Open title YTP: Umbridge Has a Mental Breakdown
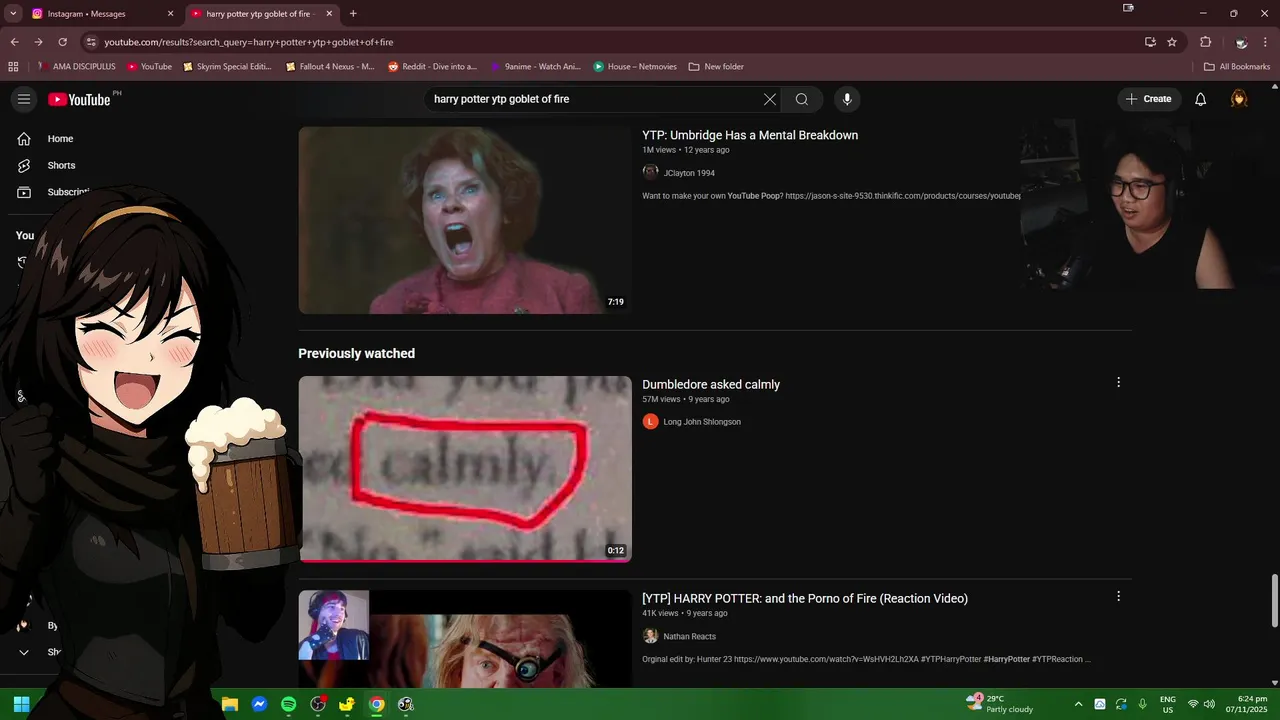Viewport: 1280px width, 720px height. point(750,135)
